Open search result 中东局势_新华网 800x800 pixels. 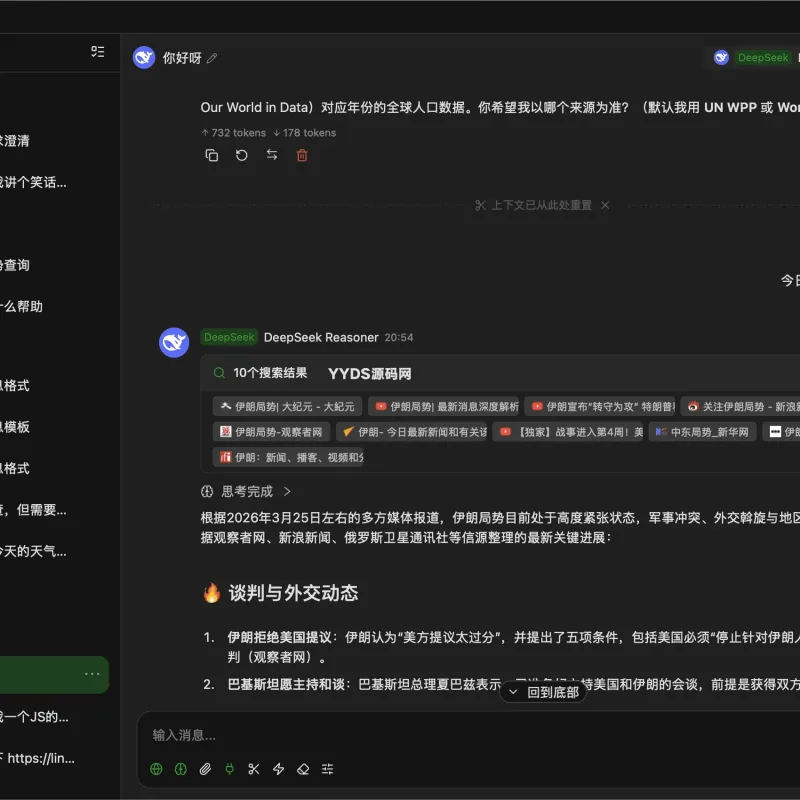pyautogui.click(x=702, y=432)
